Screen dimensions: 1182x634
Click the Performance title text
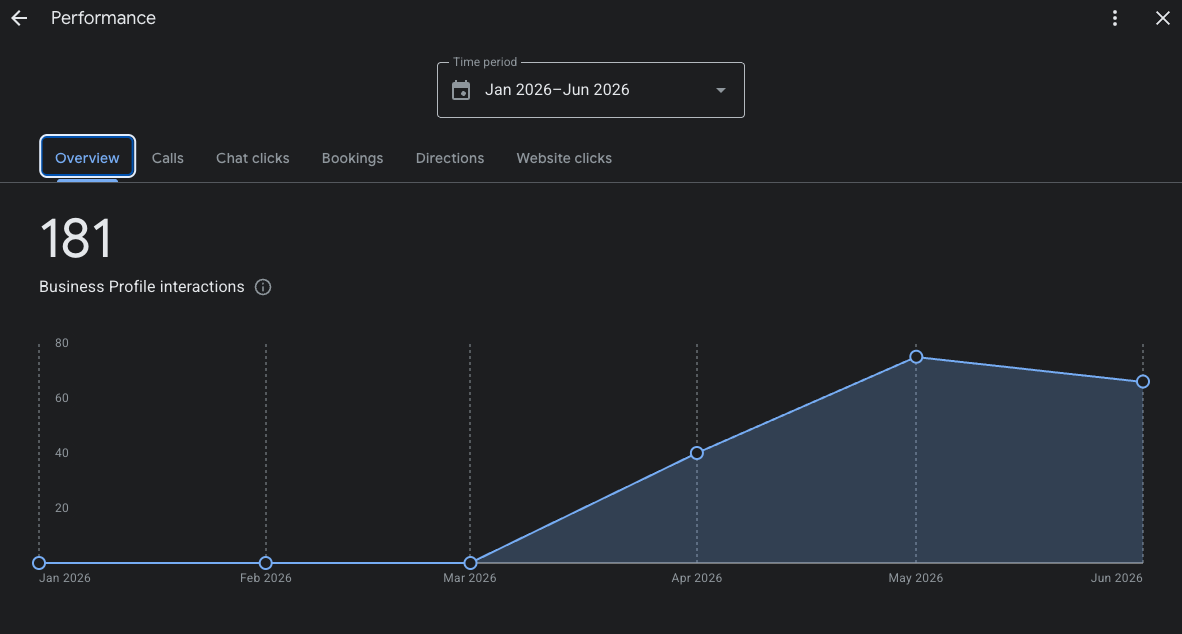[x=103, y=18]
